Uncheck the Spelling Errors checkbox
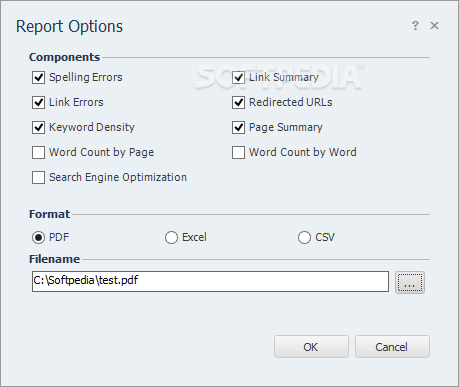This screenshot has width=459, height=387. [x=38, y=77]
